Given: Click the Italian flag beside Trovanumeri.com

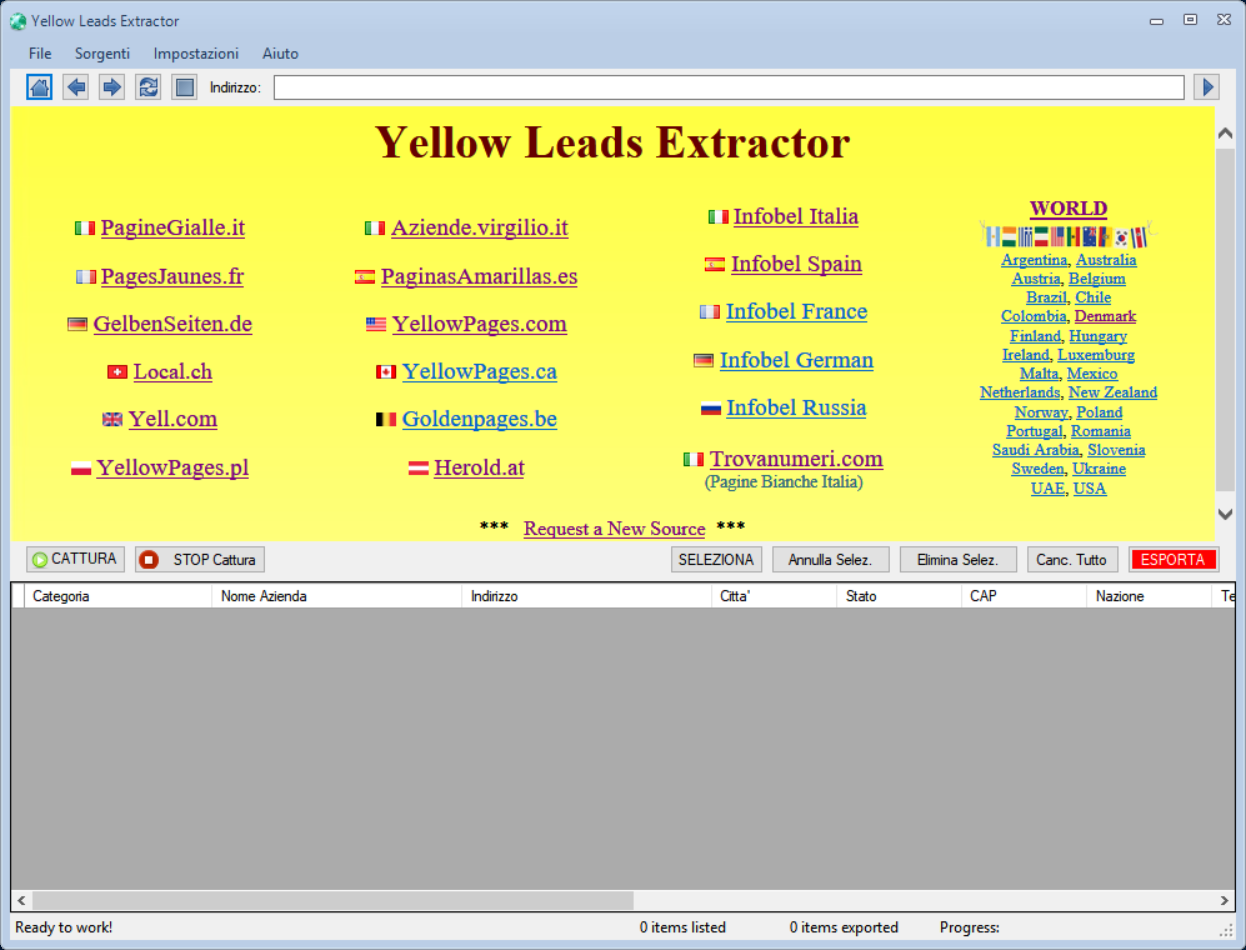Looking at the screenshot, I should (x=693, y=459).
